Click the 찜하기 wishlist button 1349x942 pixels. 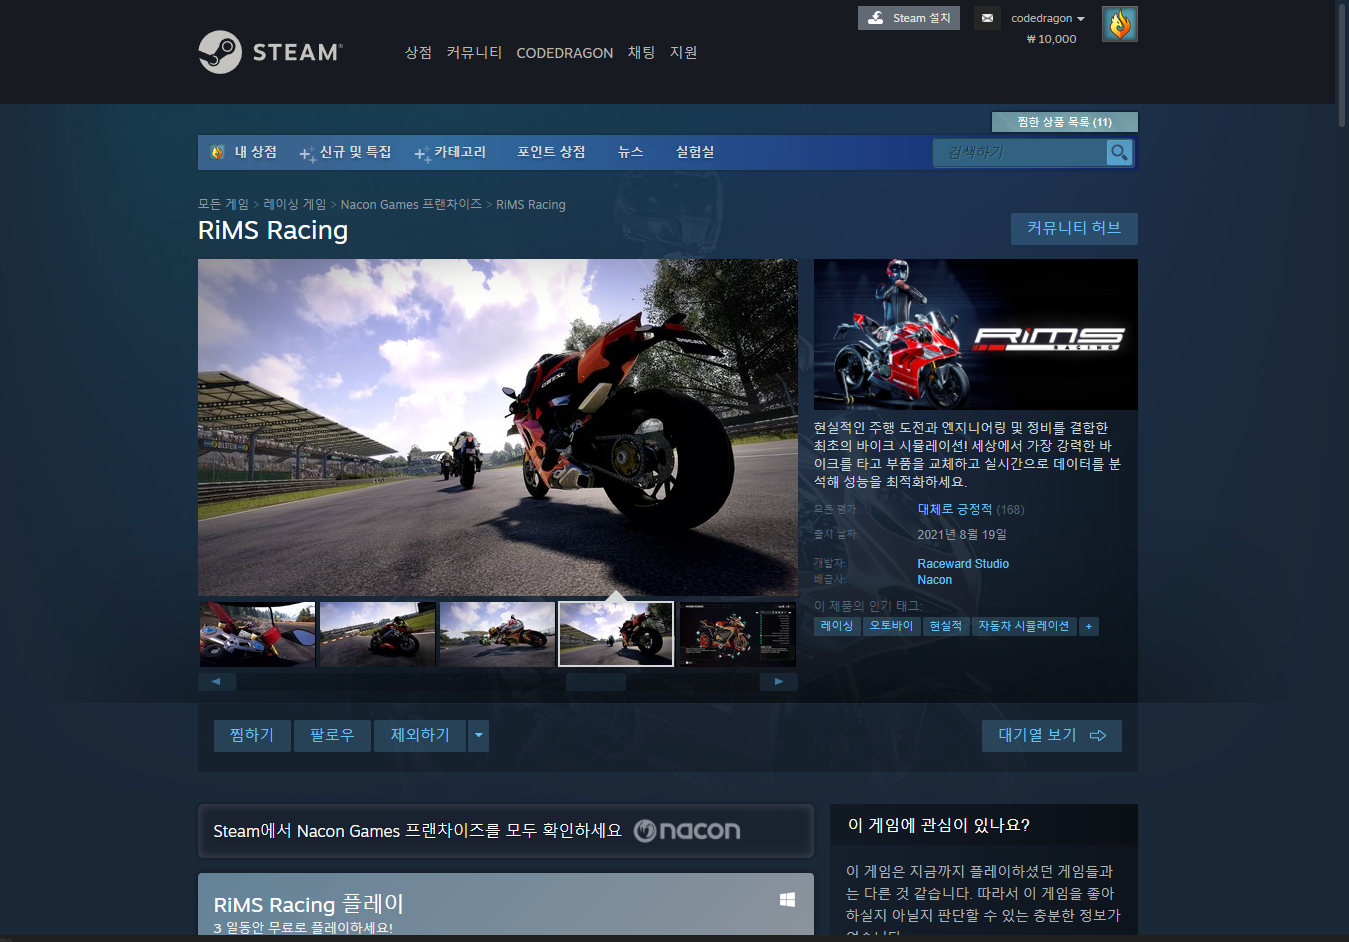(x=252, y=735)
